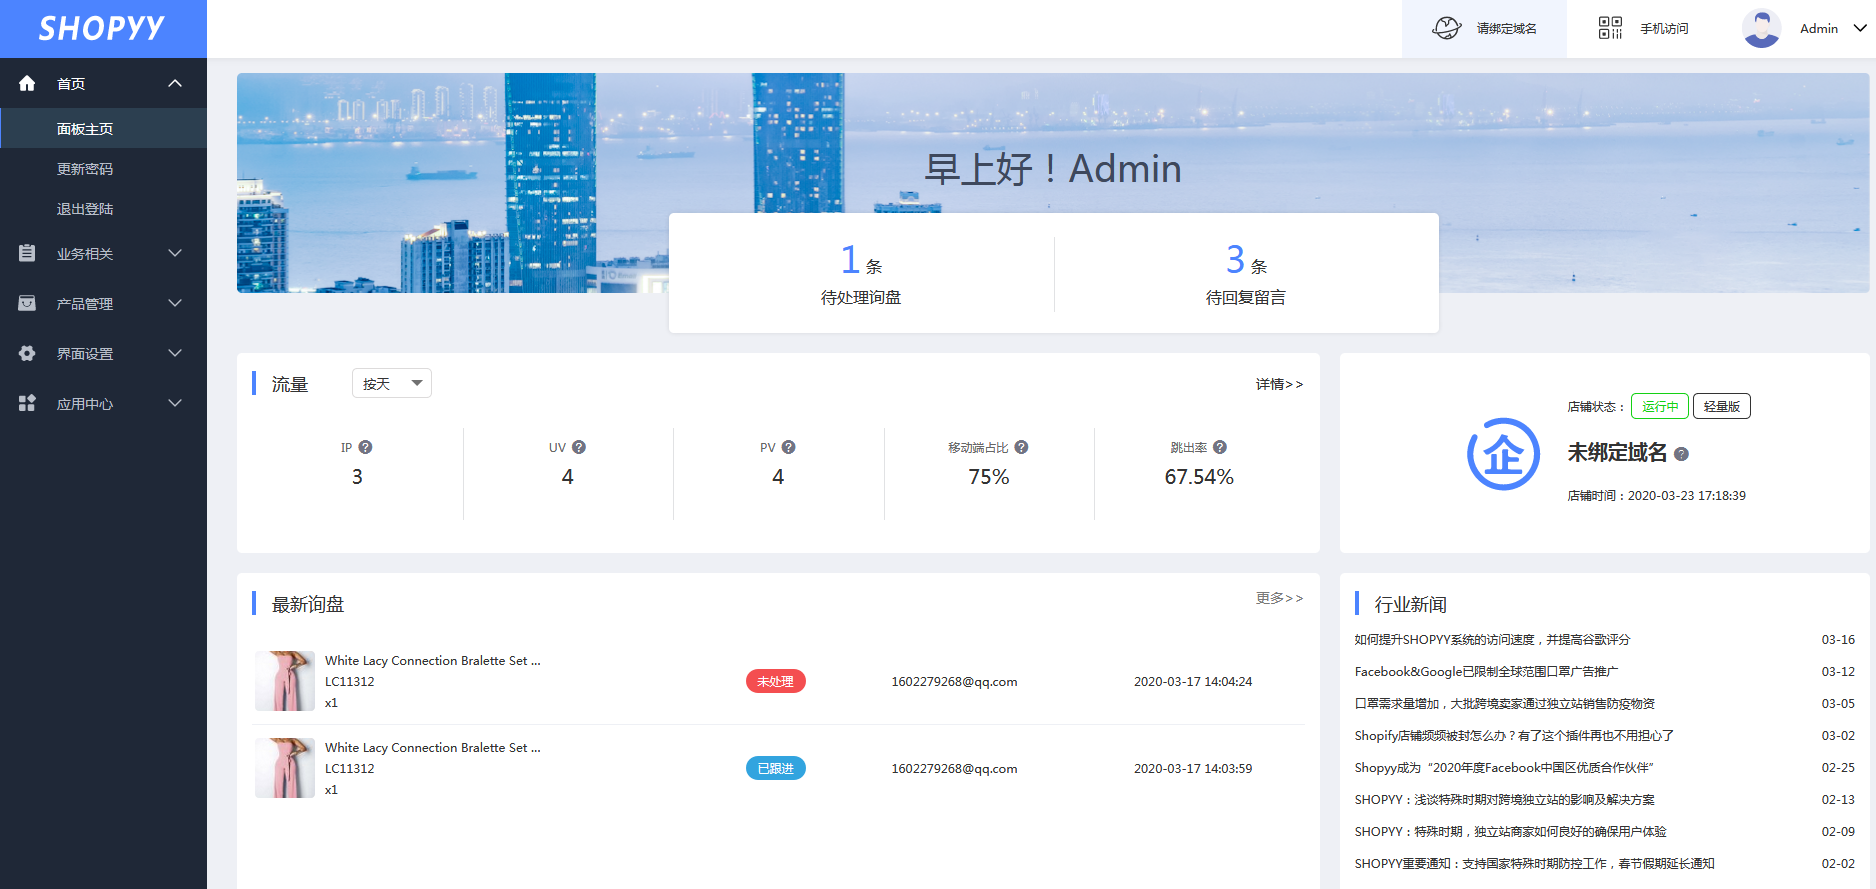
Task: Click the 应用中心 grid icon
Action: click(x=27, y=403)
